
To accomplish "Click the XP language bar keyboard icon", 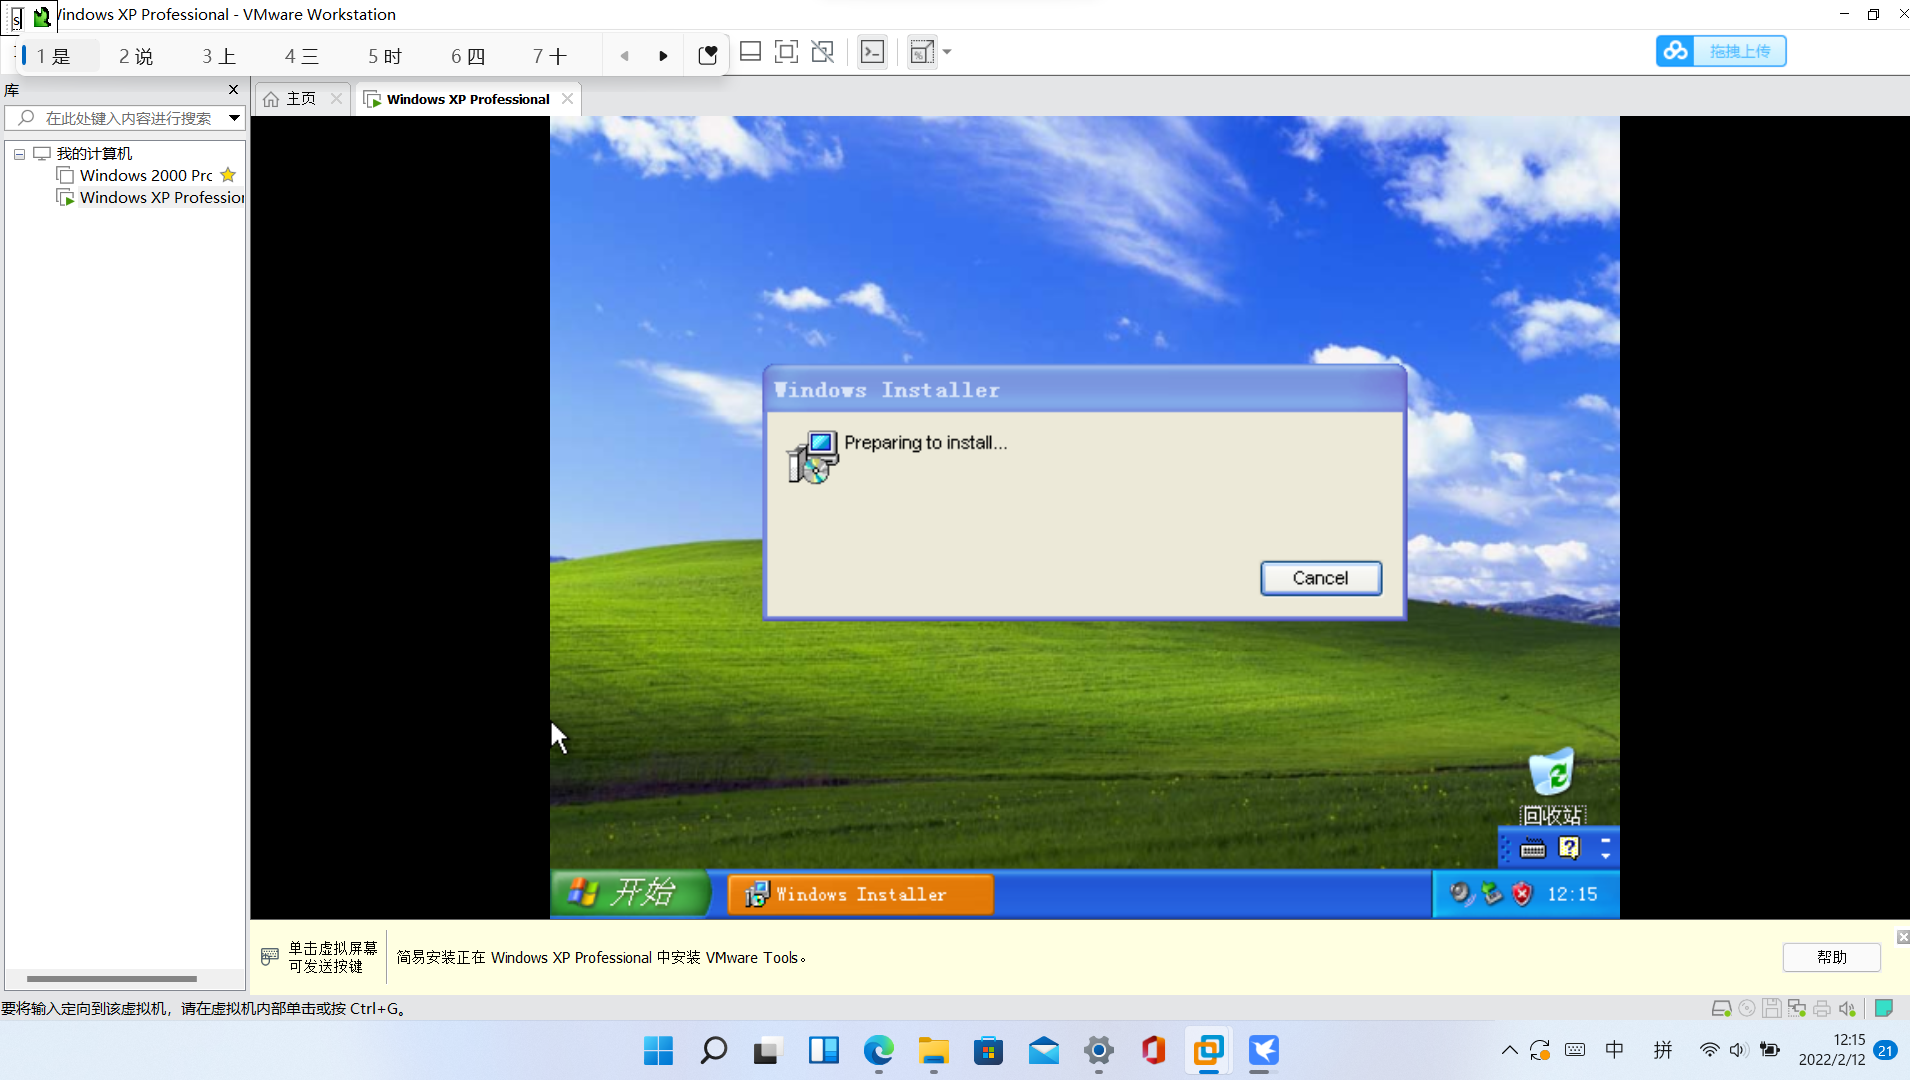I will (1533, 849).
